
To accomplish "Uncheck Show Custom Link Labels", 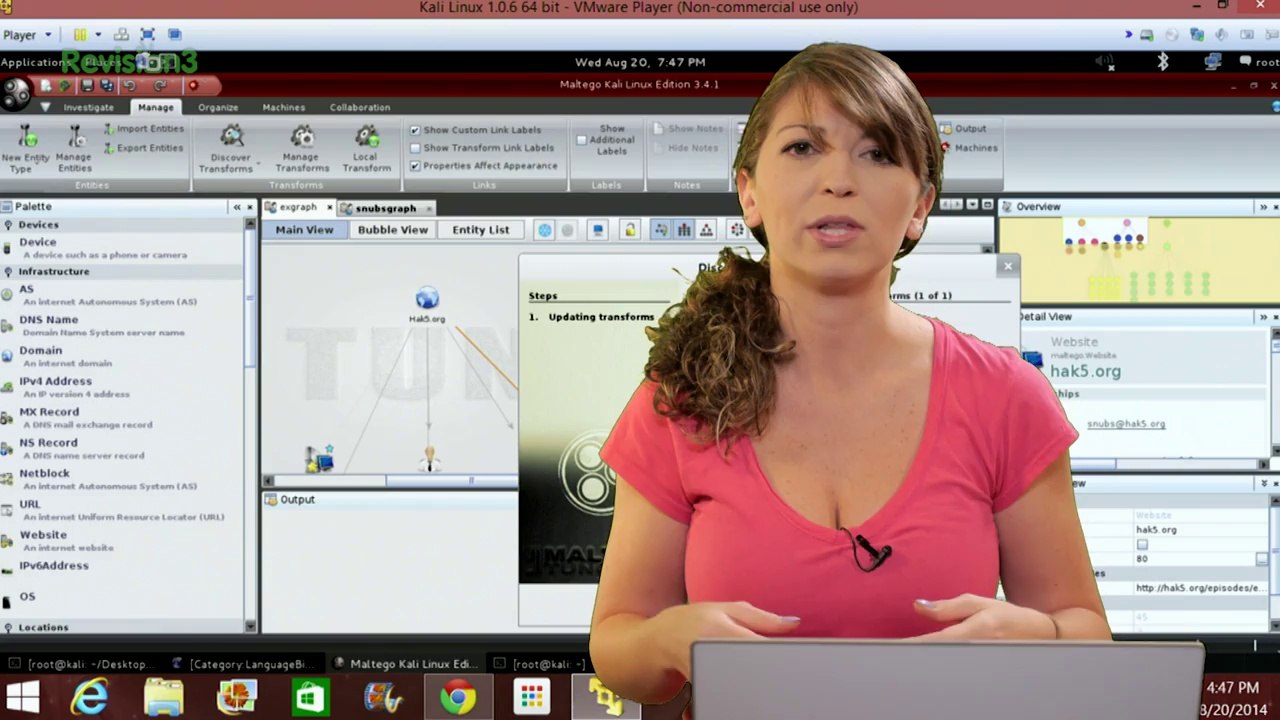I will tap(415, 130).
